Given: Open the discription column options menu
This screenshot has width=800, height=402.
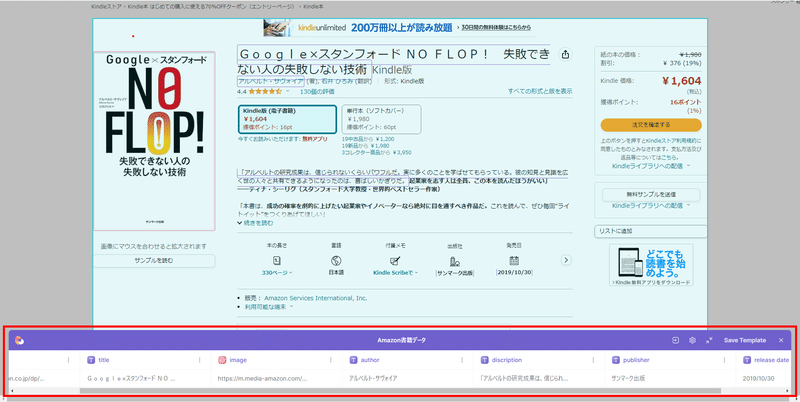Looking at the screenshot, I should [x=593, y=360].
